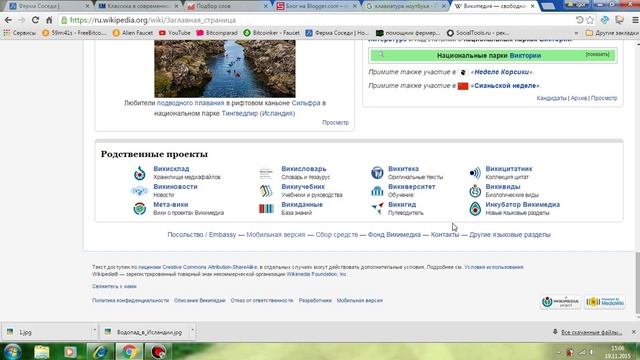
Task: Open the Кандидаты link
Action: pos(551,98)
